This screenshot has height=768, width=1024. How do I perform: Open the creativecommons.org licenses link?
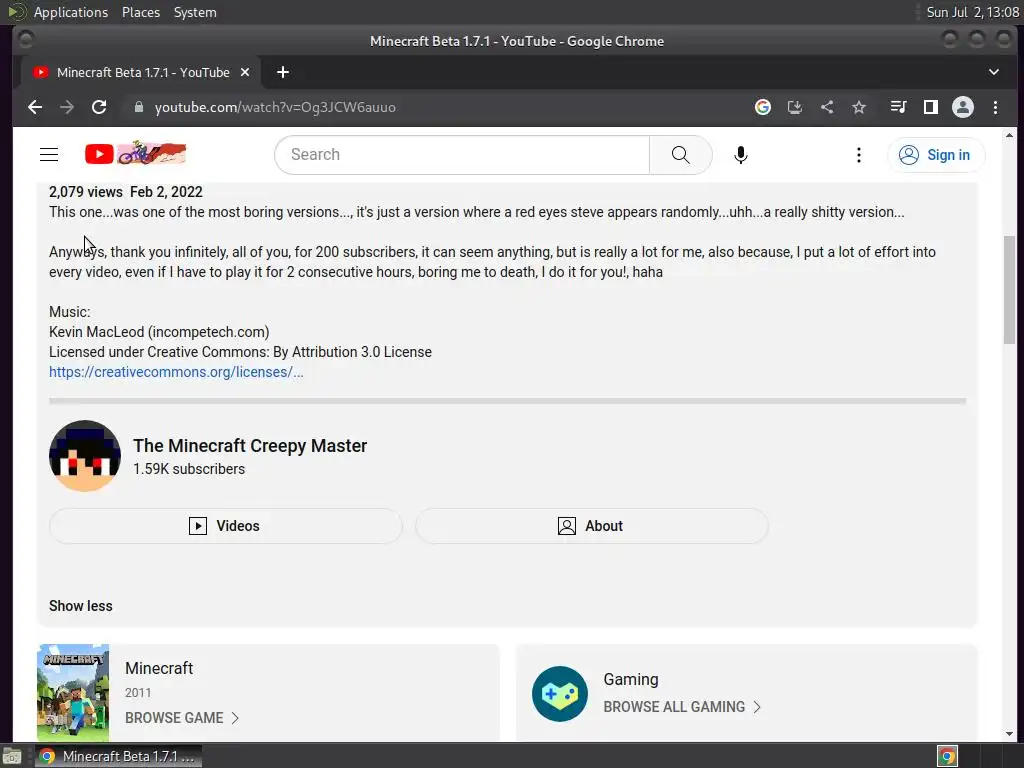tap(176, 372)
